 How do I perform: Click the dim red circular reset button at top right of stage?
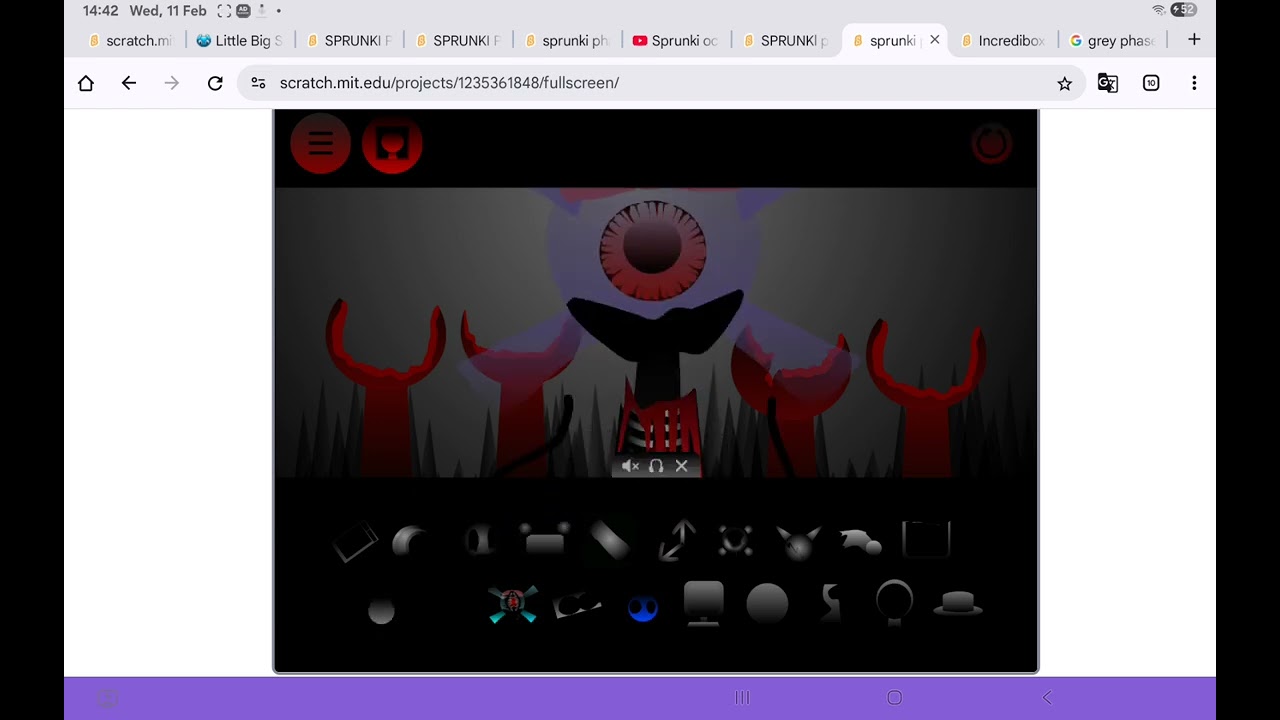pyautogui.click(x=992, y=144)
